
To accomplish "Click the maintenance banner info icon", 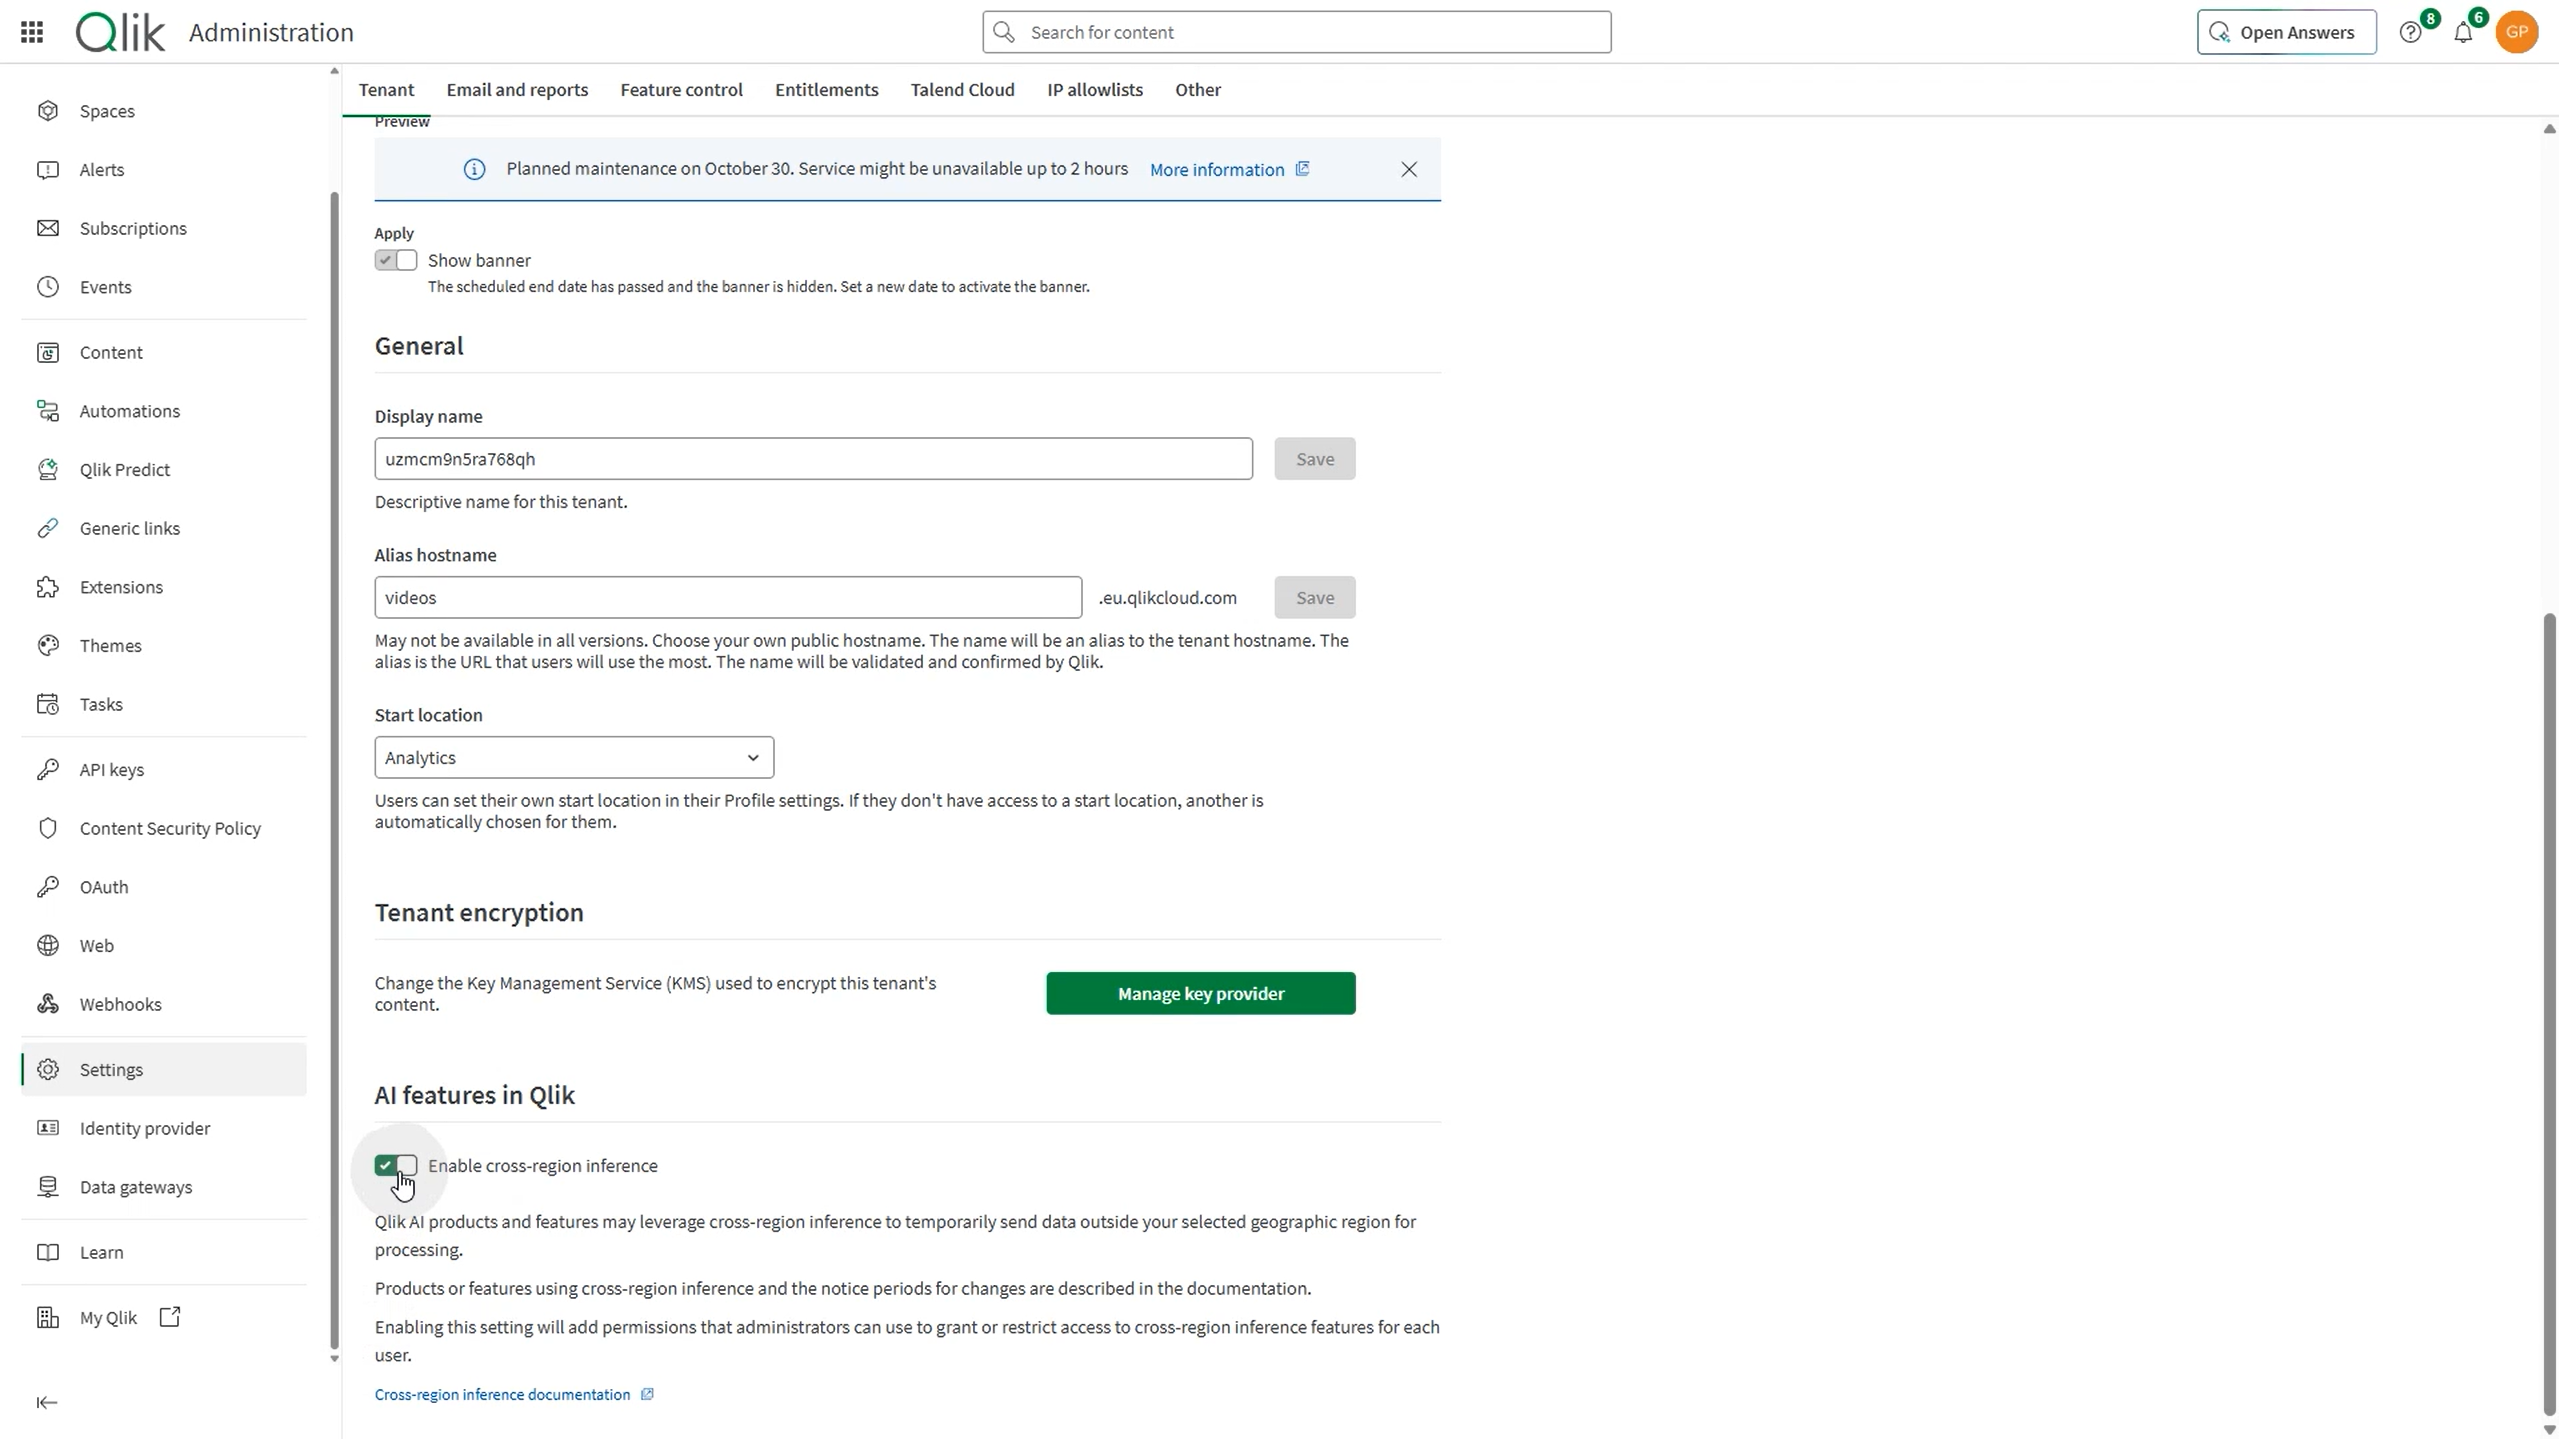I will click(x=474, y=170).
